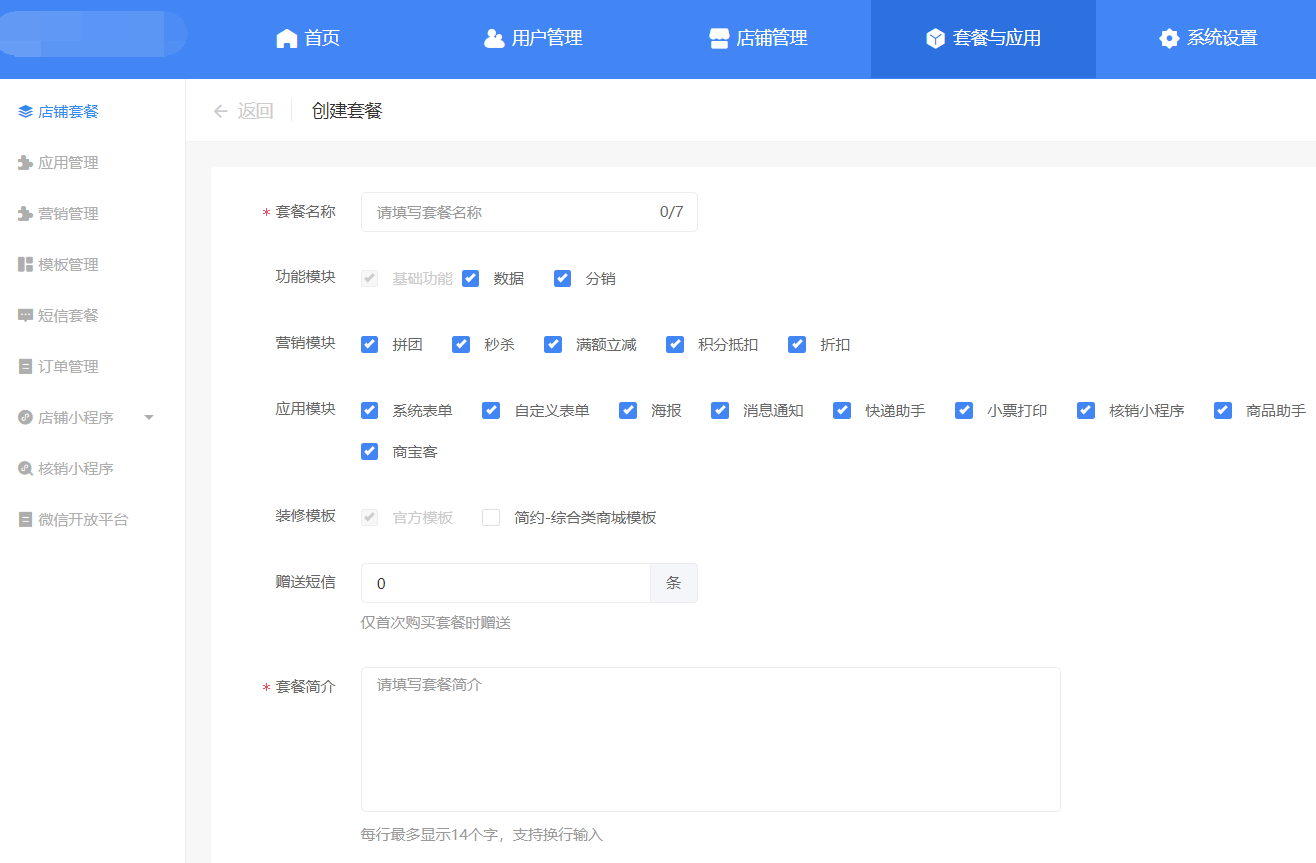Click the puzzle icon next to 应用管理
The image size is (1316, 863).
pos(26,163)
